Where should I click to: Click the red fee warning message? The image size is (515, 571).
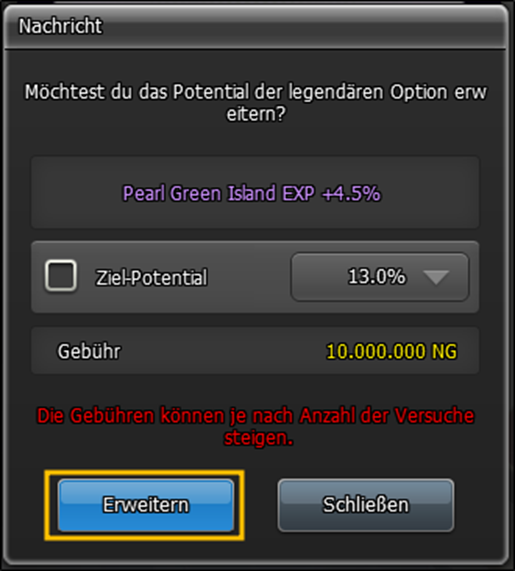click(x=255, y=426)
